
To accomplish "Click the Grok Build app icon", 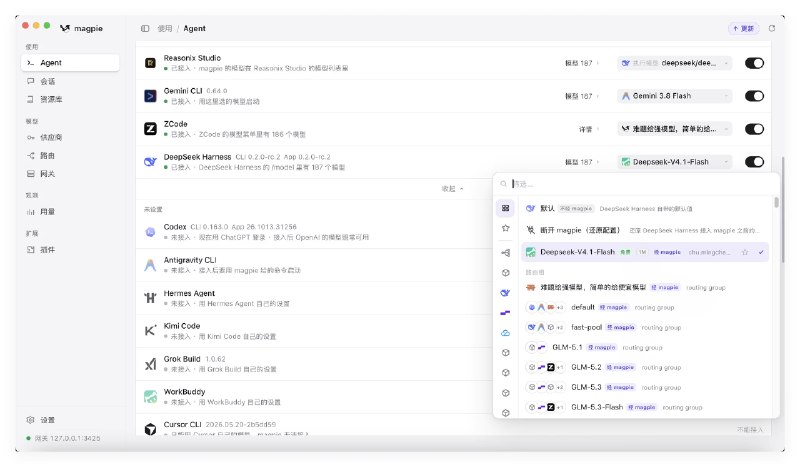I will (x=150, y=364).
